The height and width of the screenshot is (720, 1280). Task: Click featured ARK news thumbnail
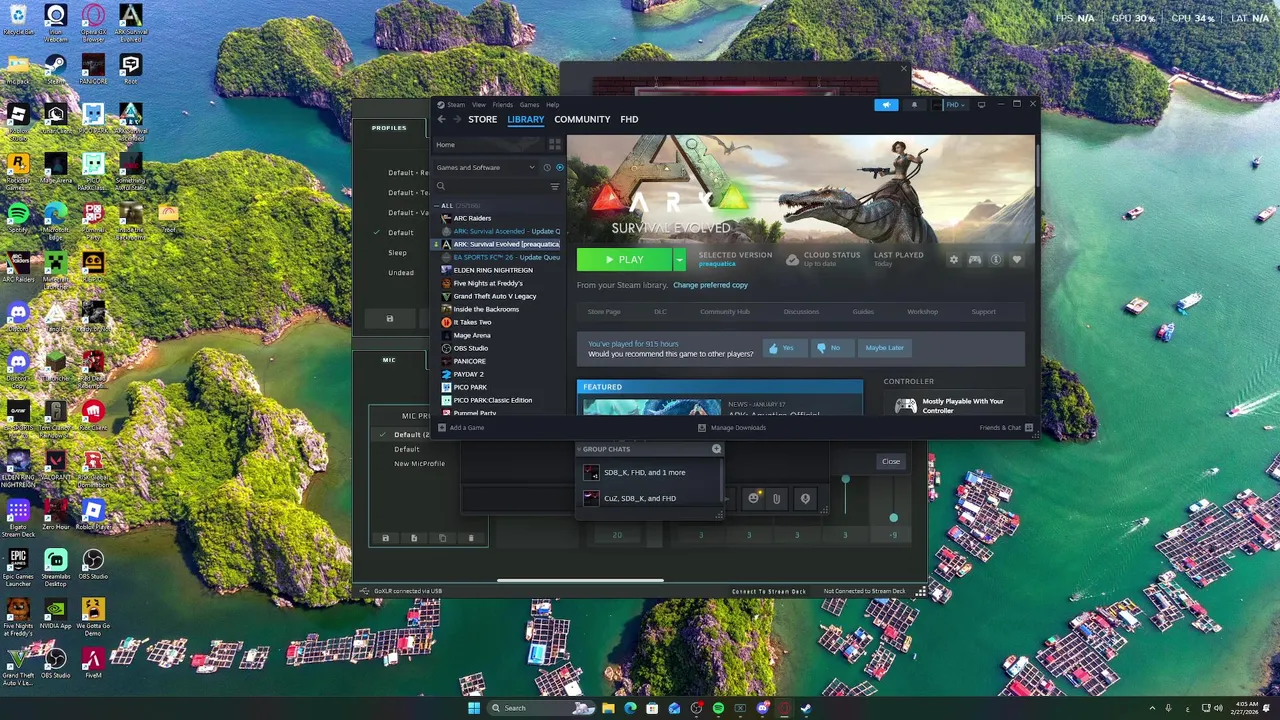point(651,407)
